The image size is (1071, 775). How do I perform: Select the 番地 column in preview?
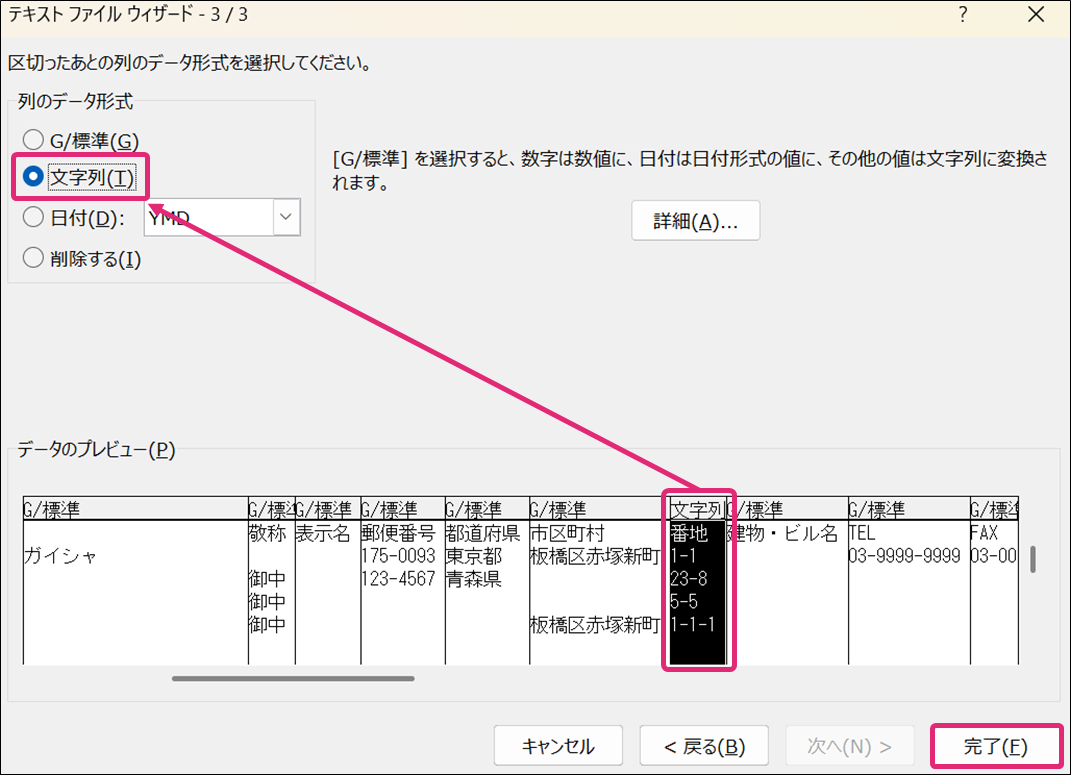click(x=696, y=580)
